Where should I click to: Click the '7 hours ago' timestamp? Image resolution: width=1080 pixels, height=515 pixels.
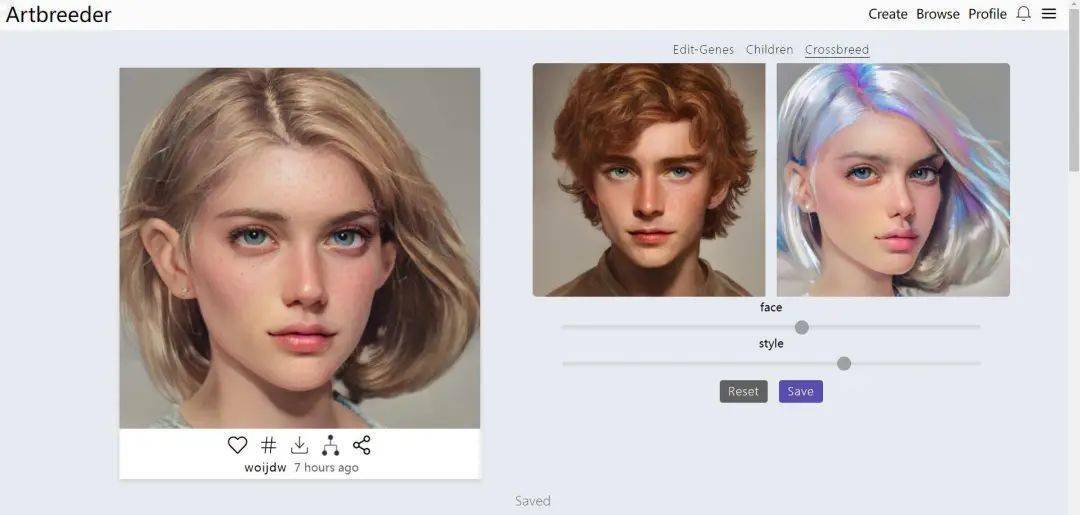[326, 467]
